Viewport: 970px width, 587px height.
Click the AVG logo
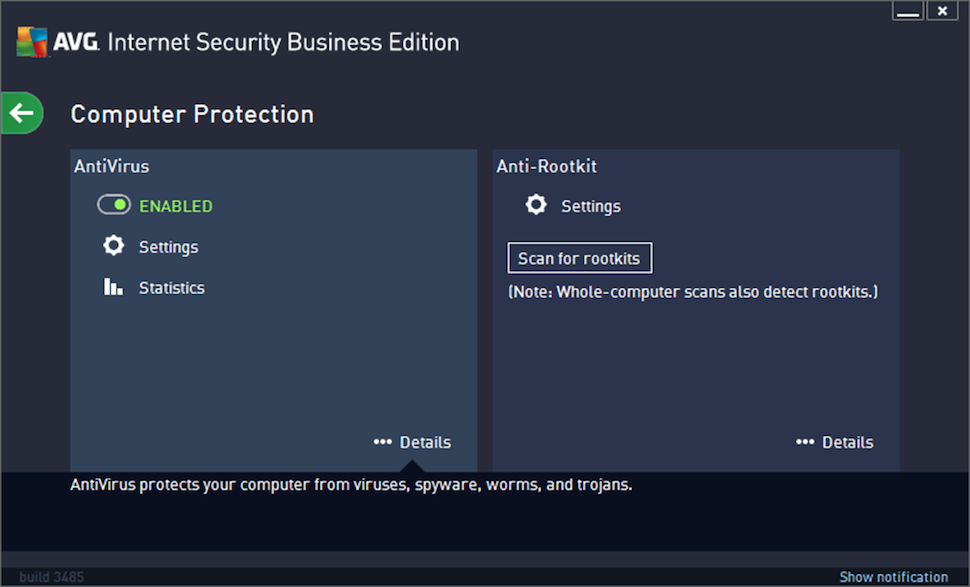point(34,40)
